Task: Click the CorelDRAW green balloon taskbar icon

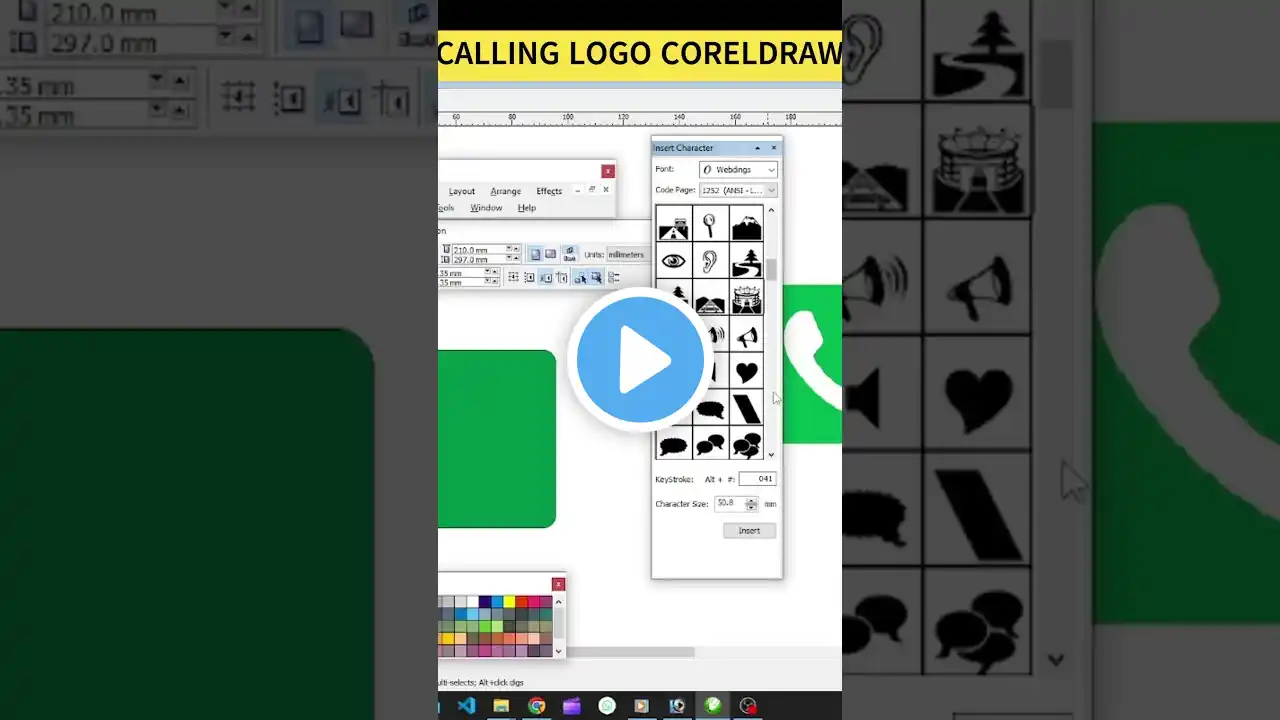Action: point(712,706)
